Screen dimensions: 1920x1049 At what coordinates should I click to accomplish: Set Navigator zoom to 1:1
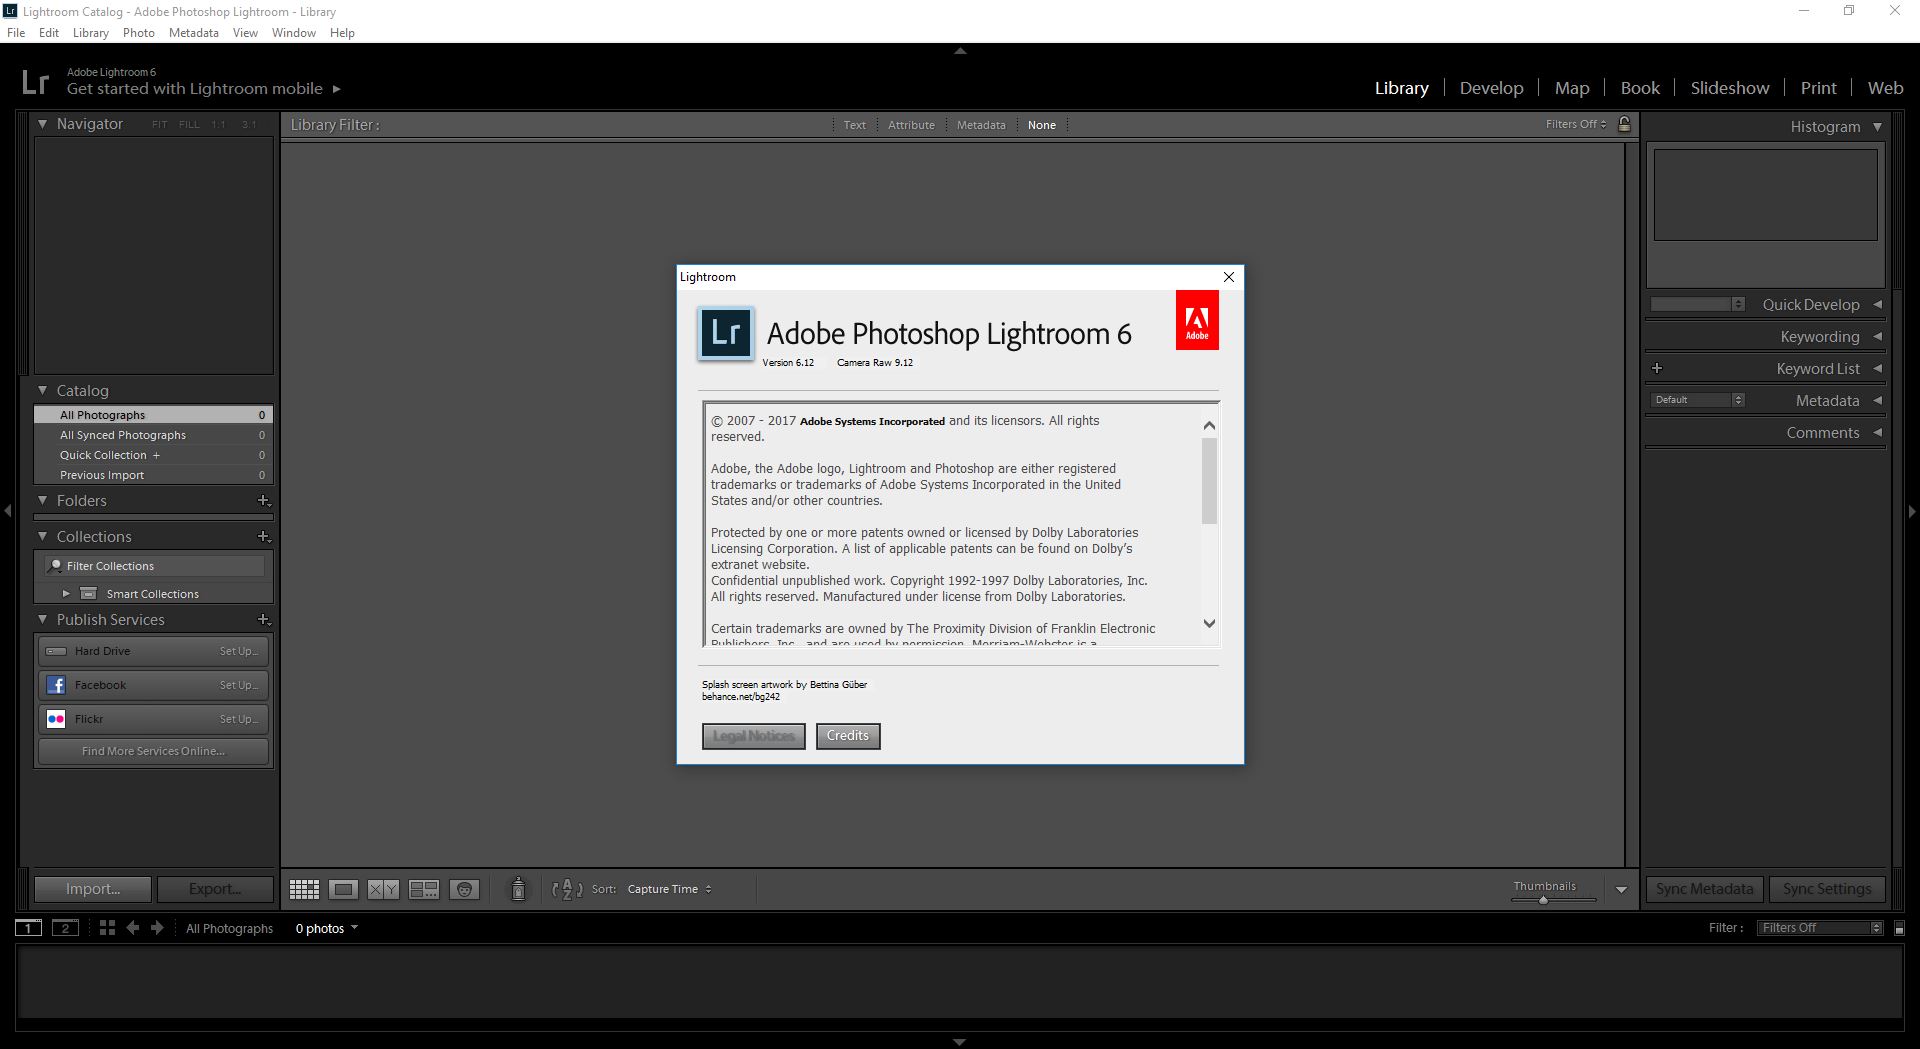(219, 124)
